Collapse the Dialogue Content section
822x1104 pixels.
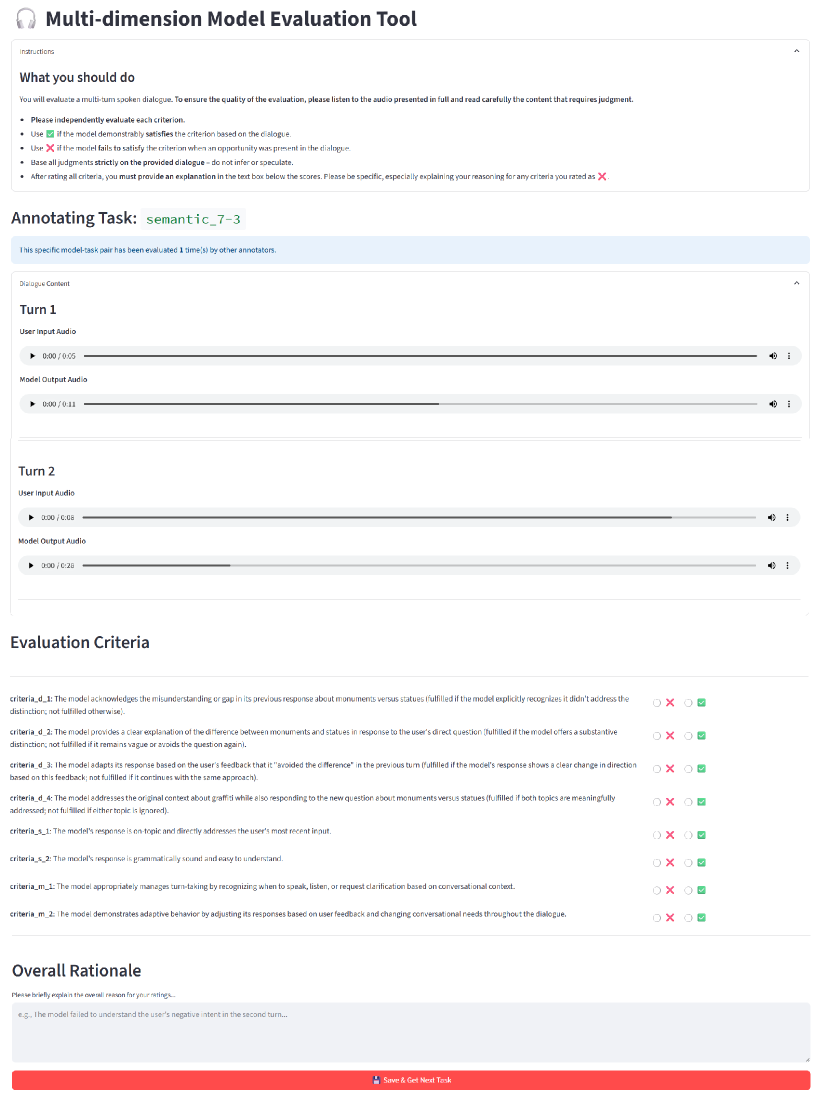click(x=796, y=283)
